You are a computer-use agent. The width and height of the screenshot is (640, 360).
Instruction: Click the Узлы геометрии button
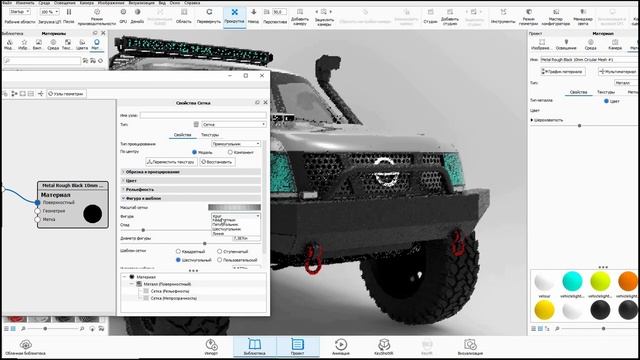pos(66,94)
